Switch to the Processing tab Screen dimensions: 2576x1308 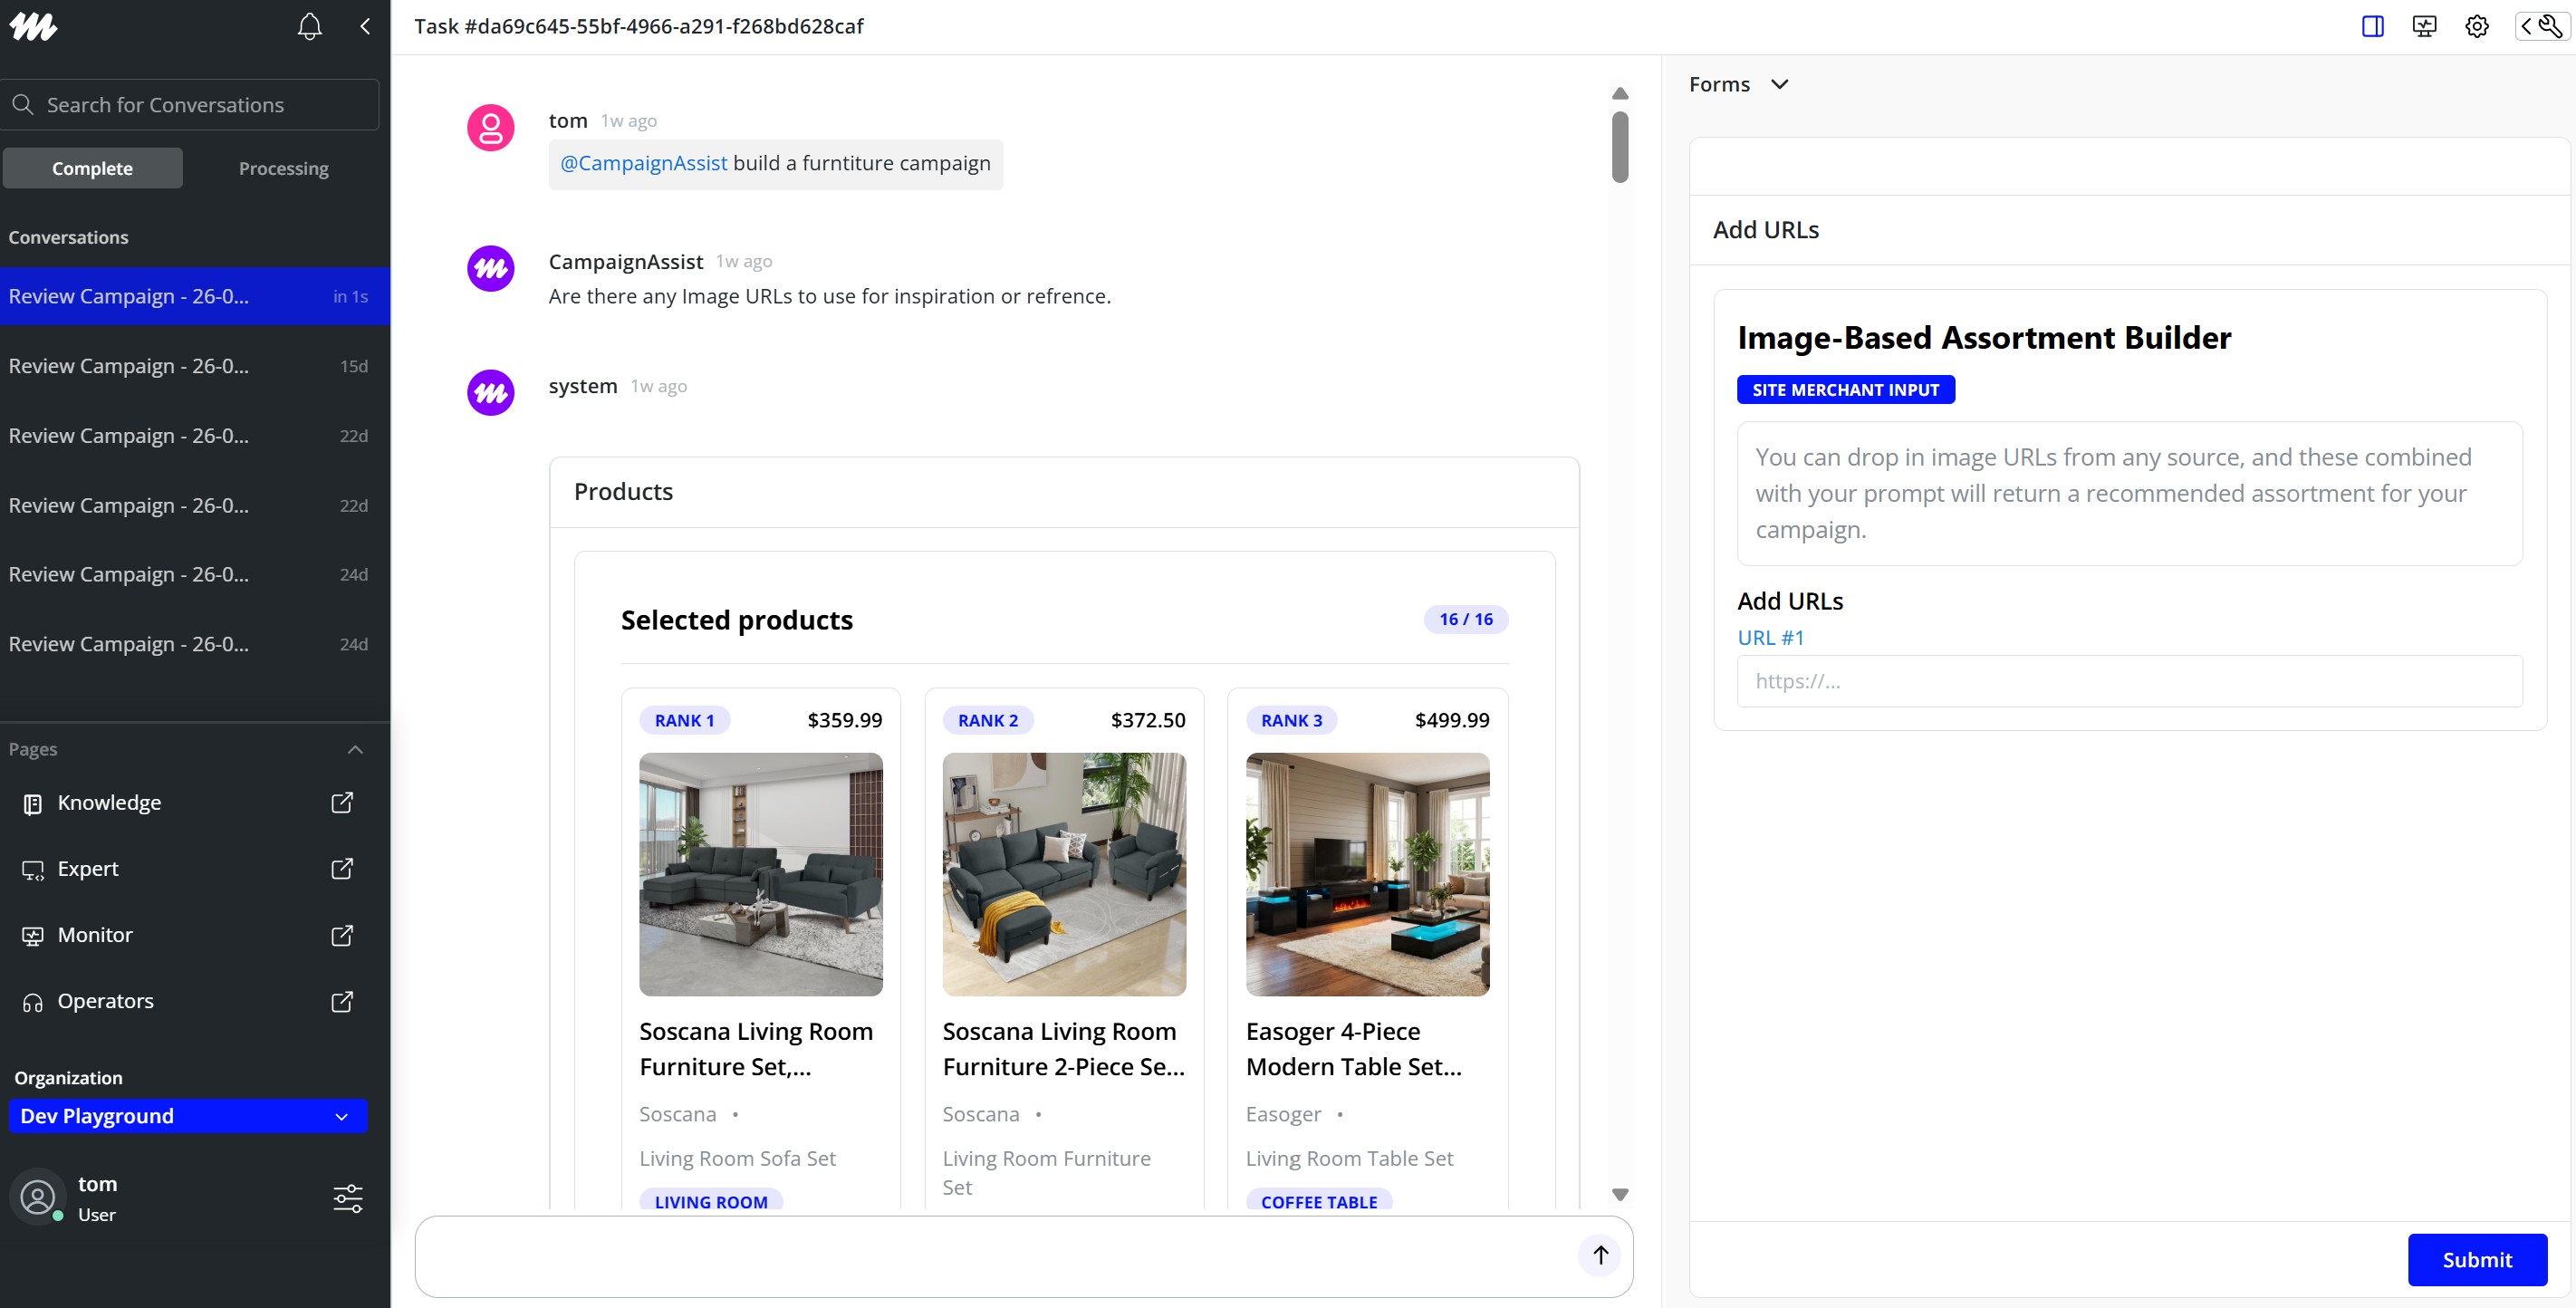pos(283,168)
